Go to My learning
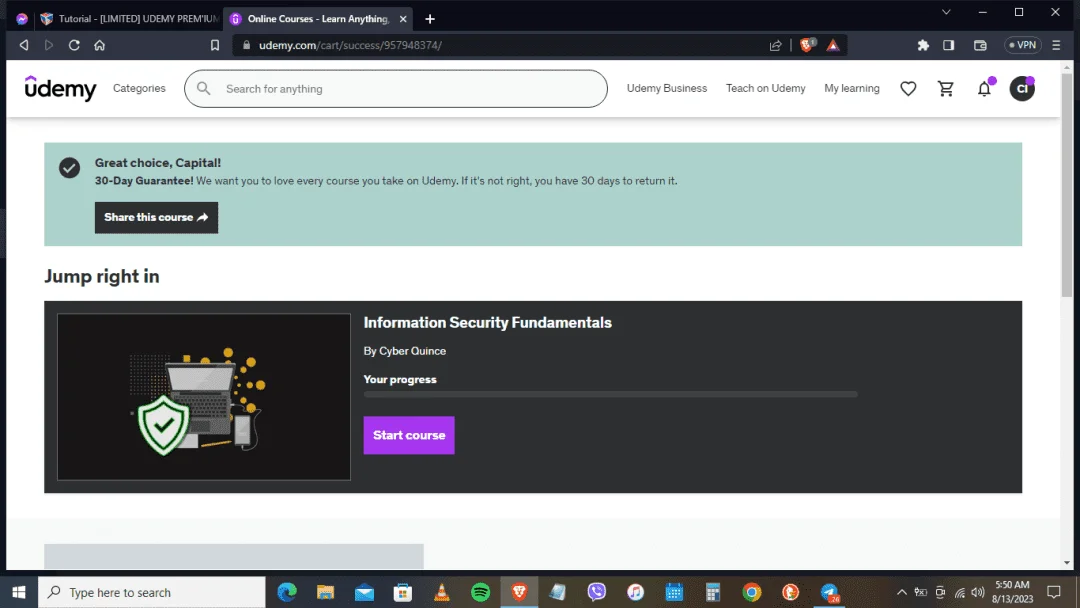Image resolution: width=1080 pixels, height=608 pixels. 851,88
